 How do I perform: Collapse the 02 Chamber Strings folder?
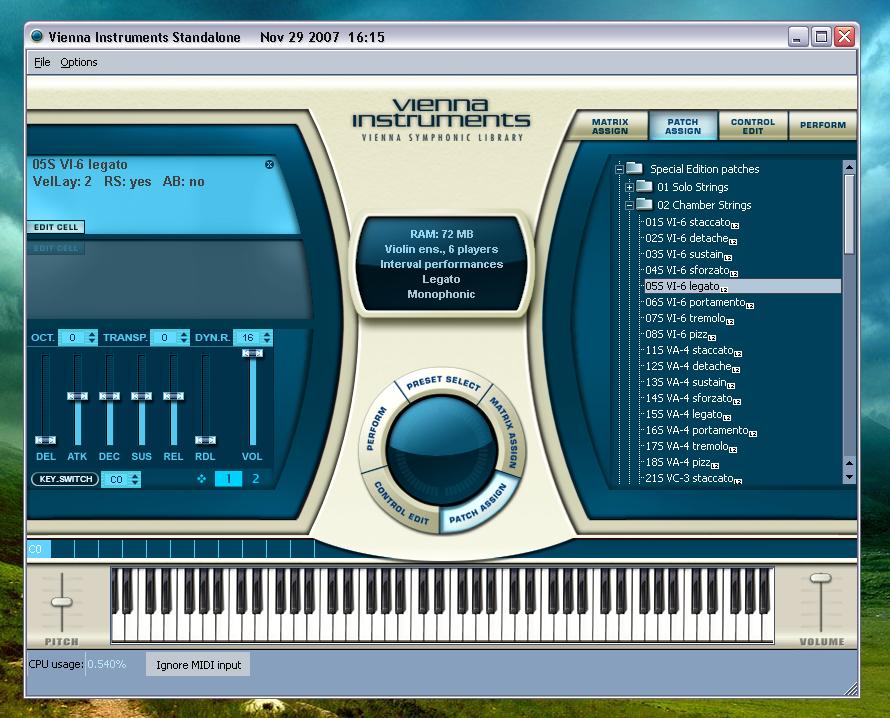629,205
